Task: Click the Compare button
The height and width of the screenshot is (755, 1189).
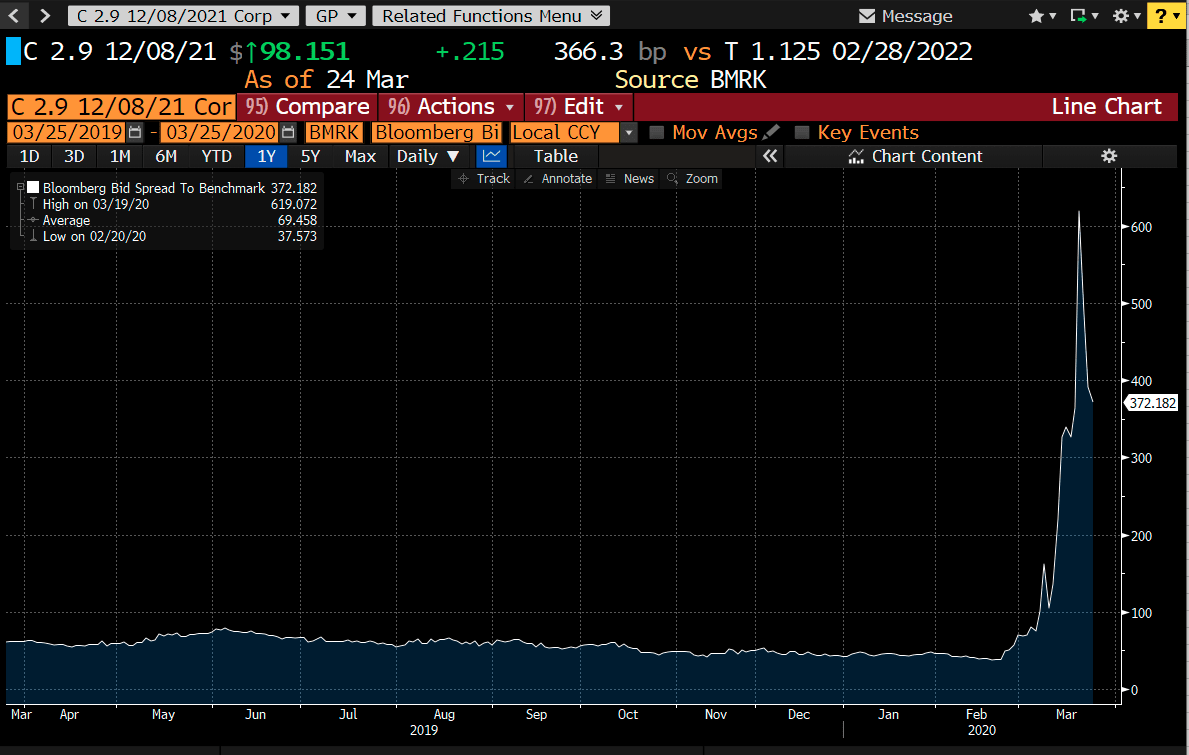Action: [x=308, y=107]
